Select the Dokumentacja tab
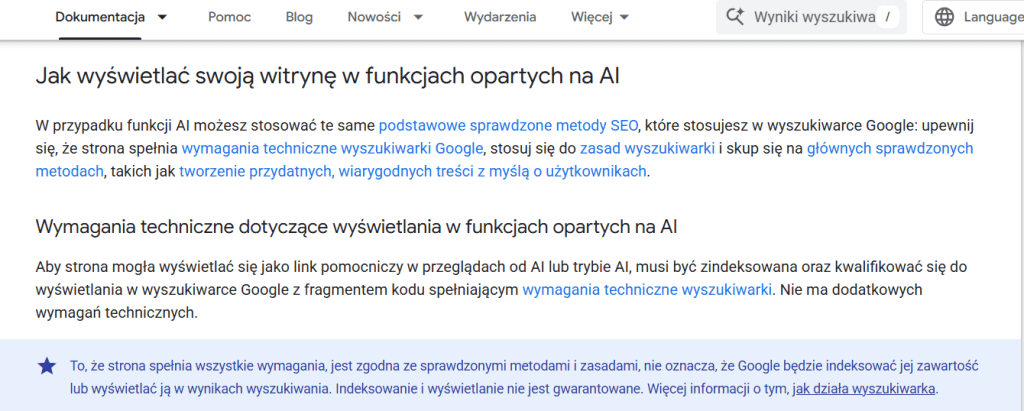The height and width of the screenshot is (411, 1024). (x=100, y=17)
